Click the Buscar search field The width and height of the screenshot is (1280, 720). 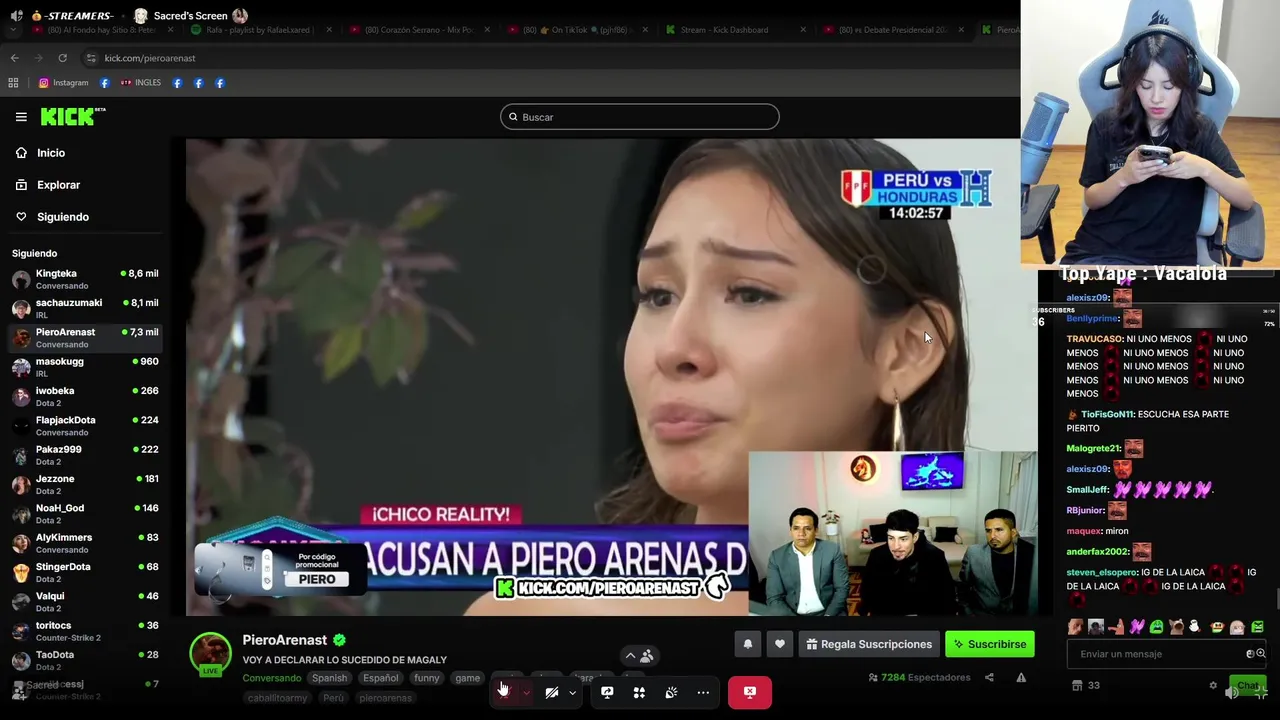640,117
